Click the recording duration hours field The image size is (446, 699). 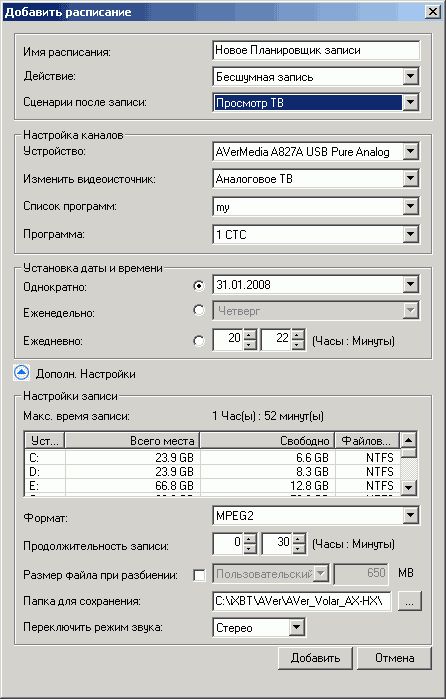[228, 543]
